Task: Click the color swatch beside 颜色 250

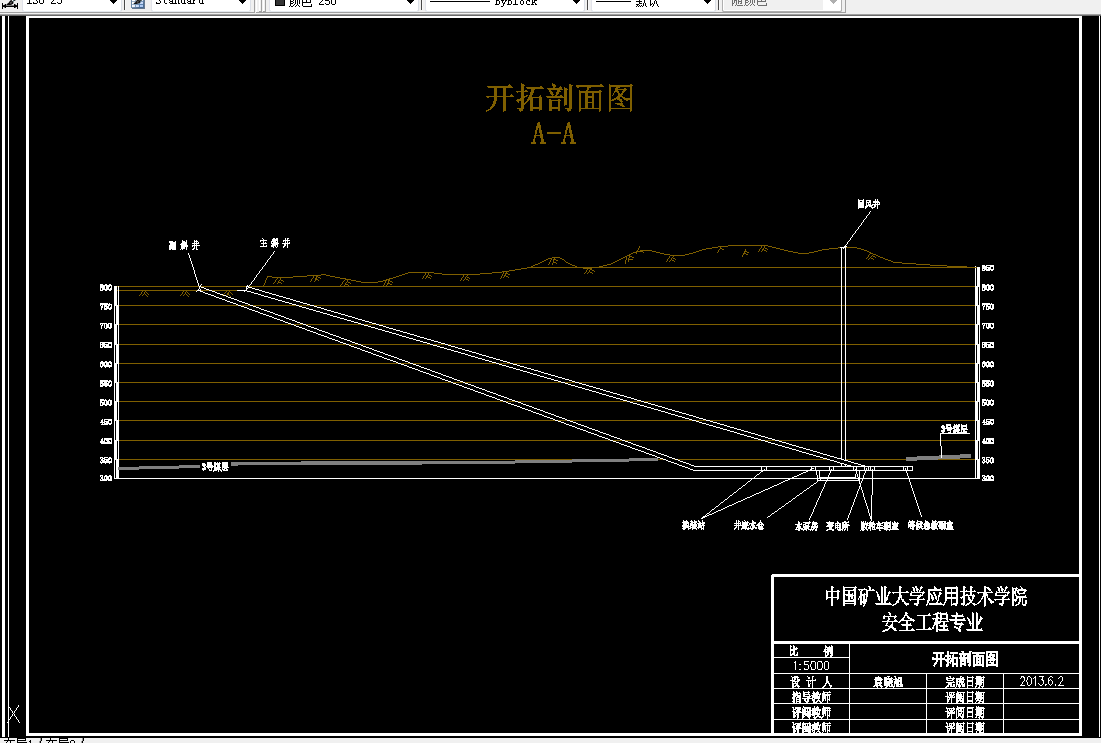Action: 279,3
